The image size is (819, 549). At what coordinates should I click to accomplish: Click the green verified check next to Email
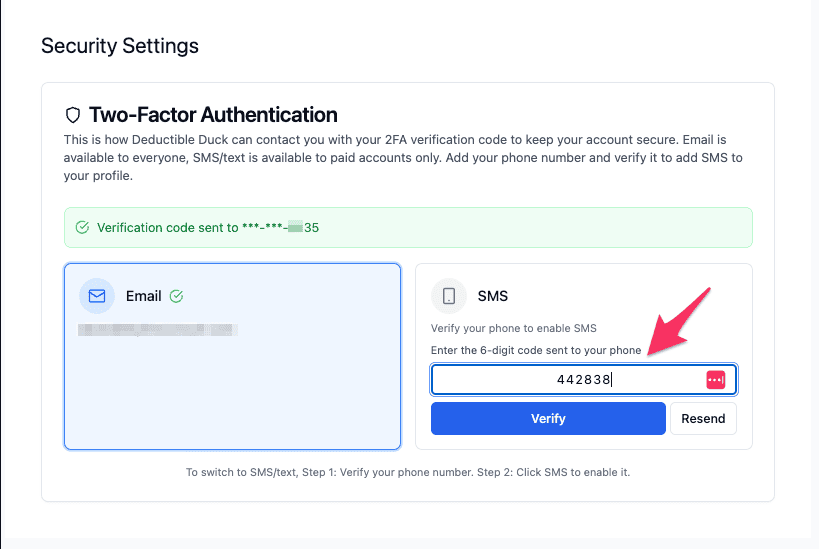coord(177,296)
